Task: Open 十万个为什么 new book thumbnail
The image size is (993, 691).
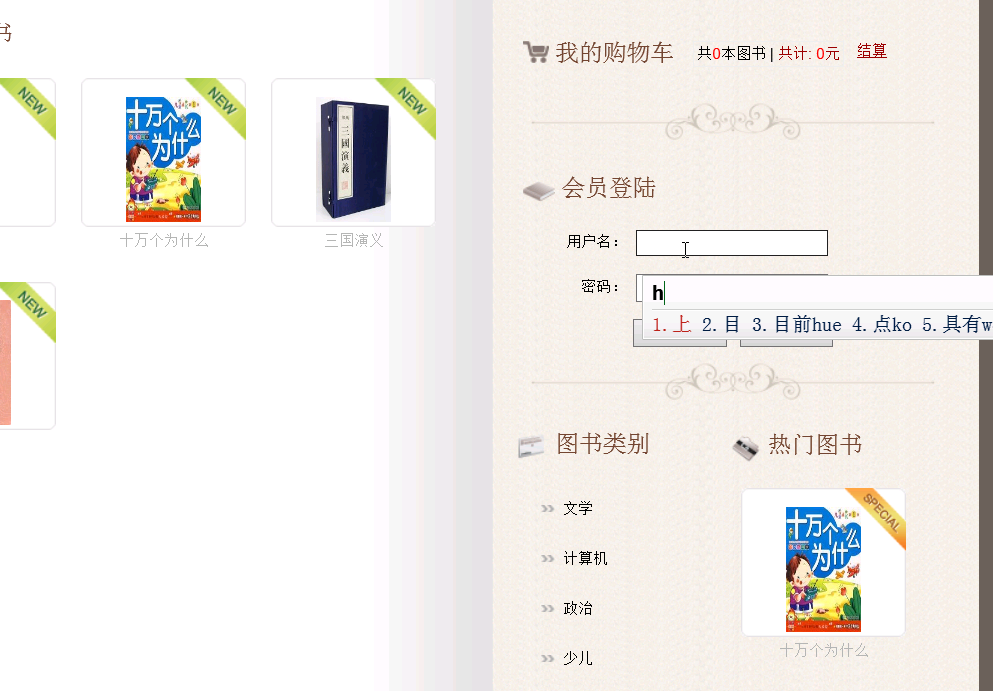Action: pos(163,152)
